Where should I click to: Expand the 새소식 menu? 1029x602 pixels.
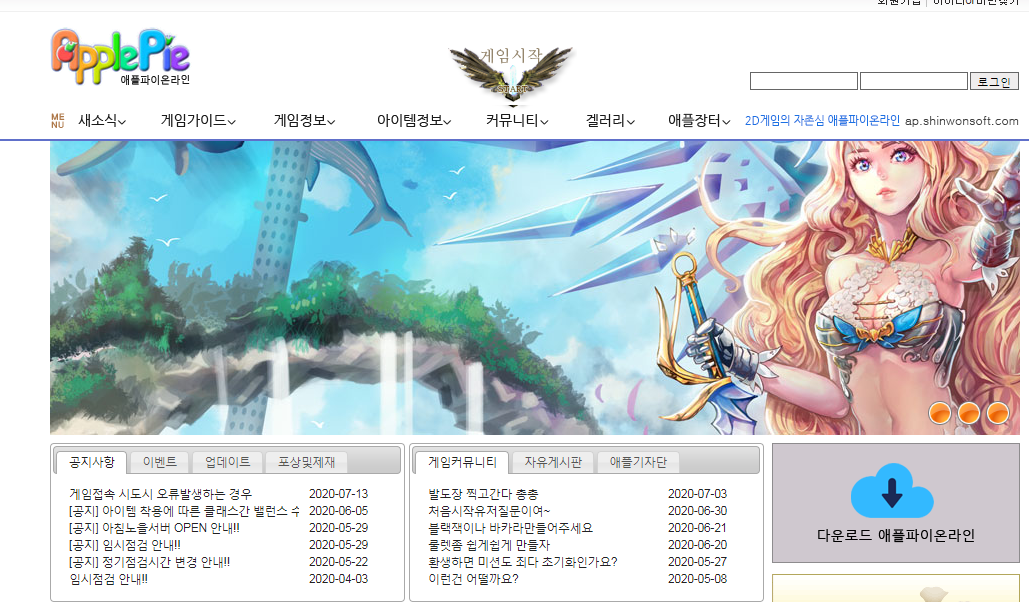pyautogui.click(x=102, y=121)
